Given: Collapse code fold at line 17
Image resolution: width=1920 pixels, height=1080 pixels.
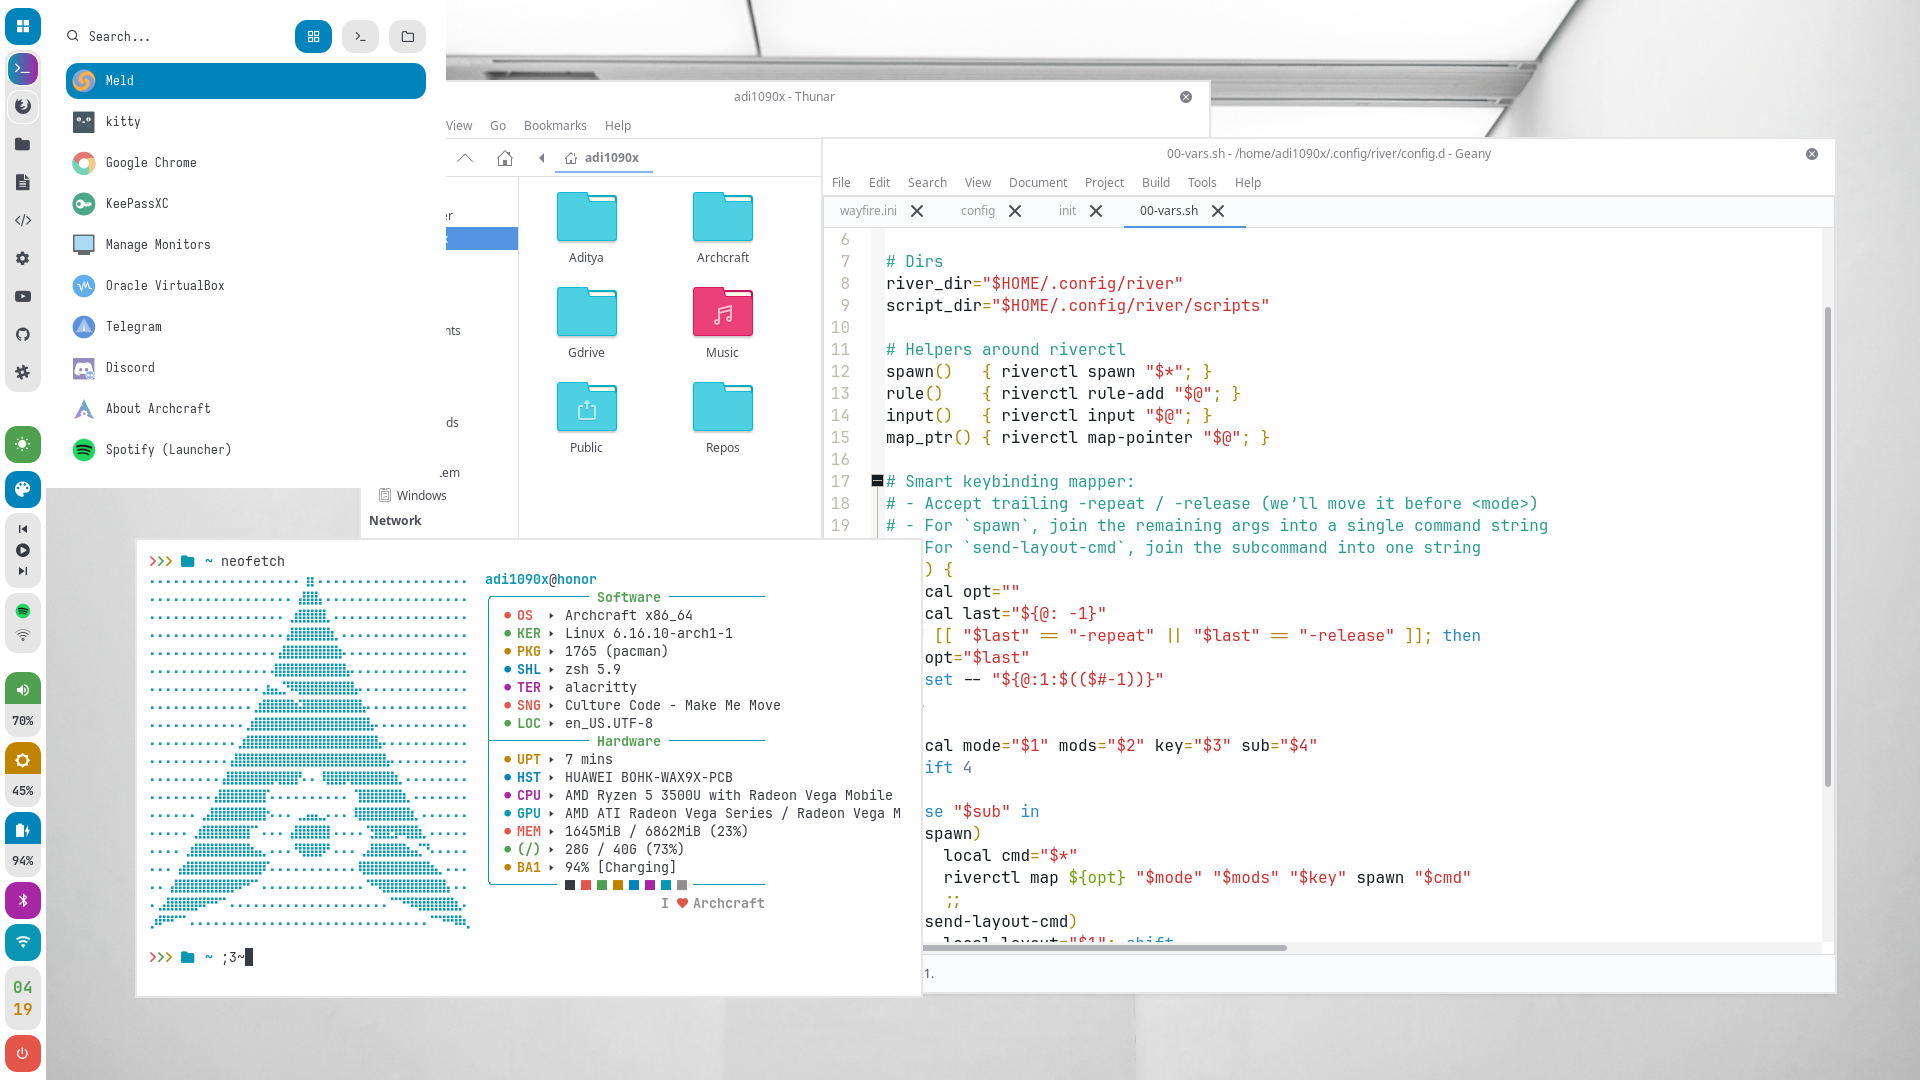Looking at the screenshot, I should 877,481.
